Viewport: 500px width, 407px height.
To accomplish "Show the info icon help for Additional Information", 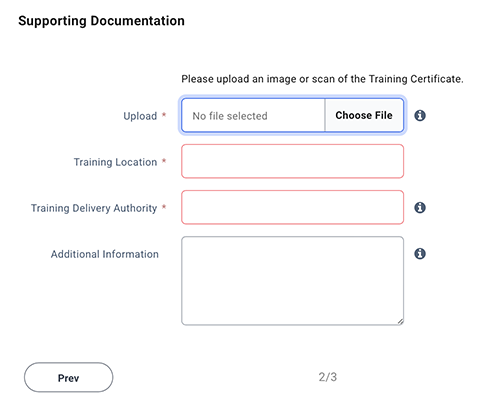I will (420, 254).
